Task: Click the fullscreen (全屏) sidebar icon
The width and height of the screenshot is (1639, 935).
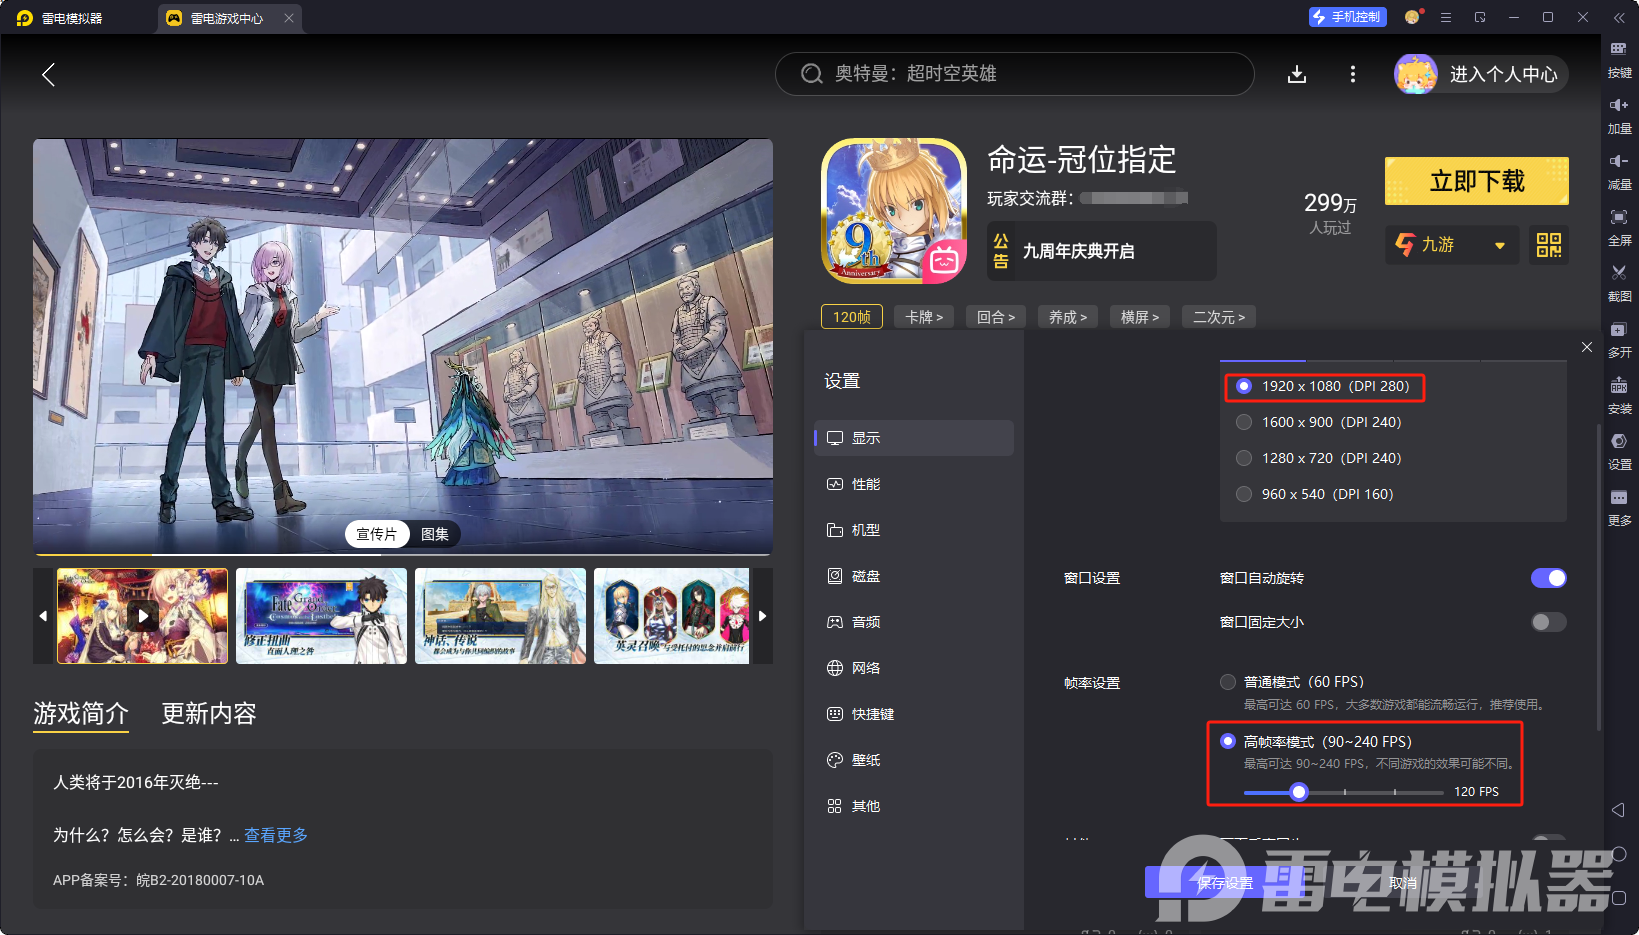Action: pos(1620,227)
